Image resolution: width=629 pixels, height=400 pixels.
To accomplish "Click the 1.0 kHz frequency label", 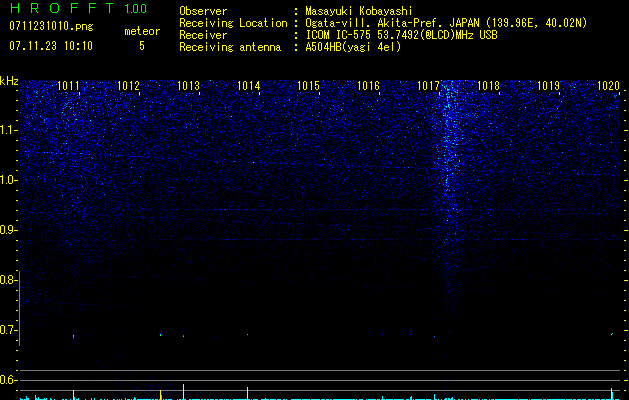I will 8,180.
